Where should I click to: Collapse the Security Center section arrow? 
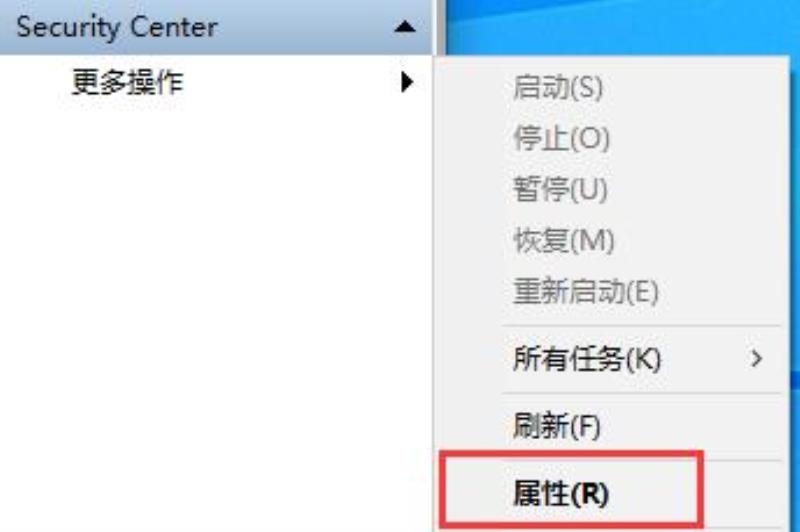click(x=405, y=27)
